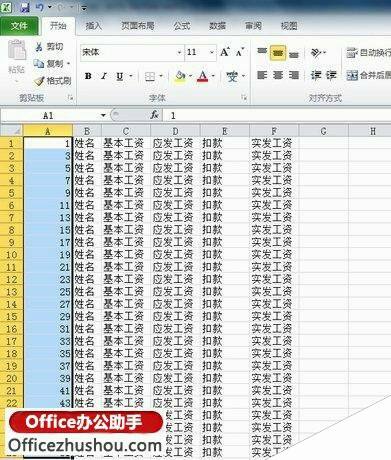Click the 变 phonetic guide icon
This screenshot has width=391, height=460.
click(232, 77)
